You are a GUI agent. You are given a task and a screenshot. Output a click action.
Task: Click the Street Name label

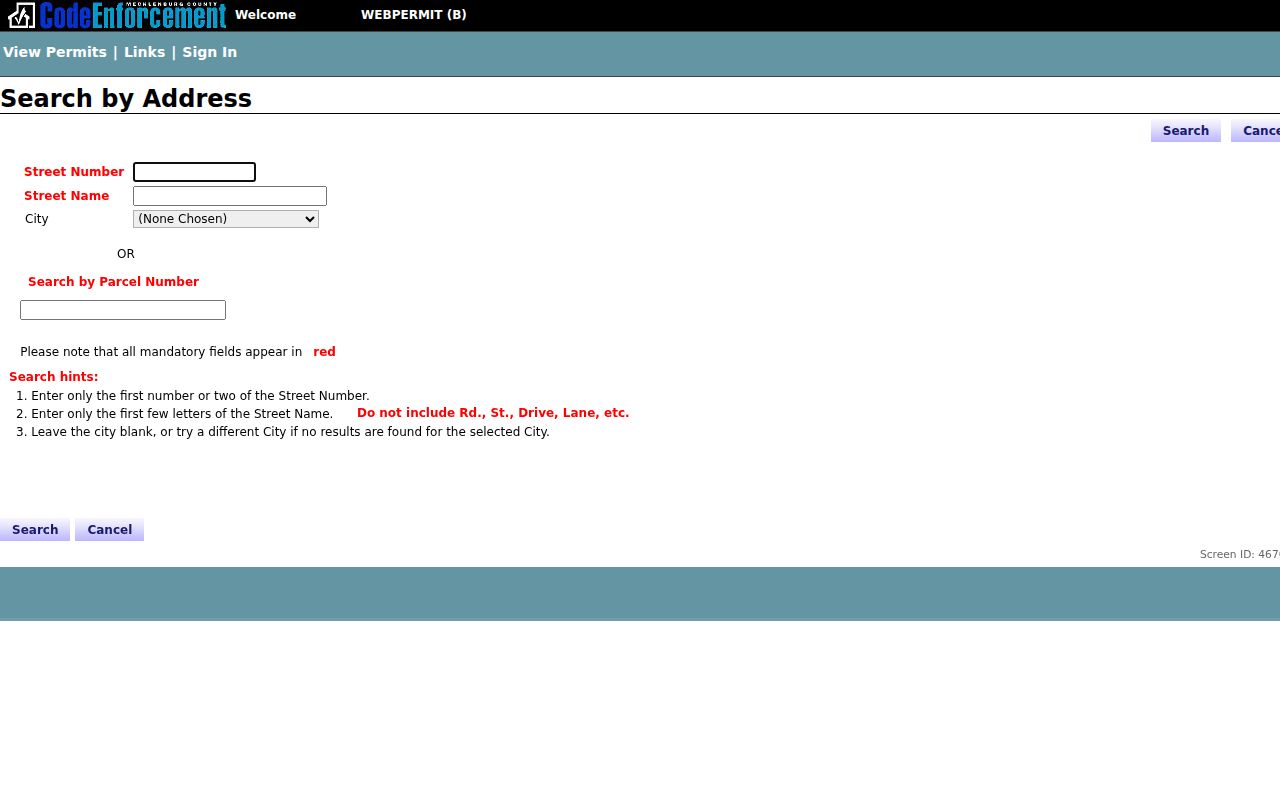66,196
